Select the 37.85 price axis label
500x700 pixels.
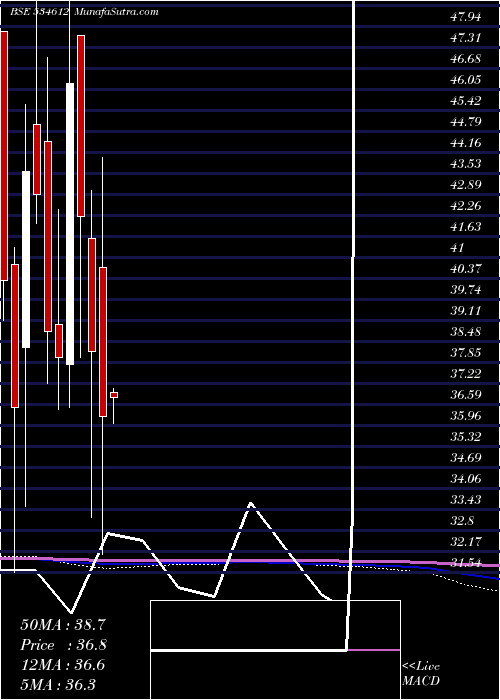coord(466,353)
